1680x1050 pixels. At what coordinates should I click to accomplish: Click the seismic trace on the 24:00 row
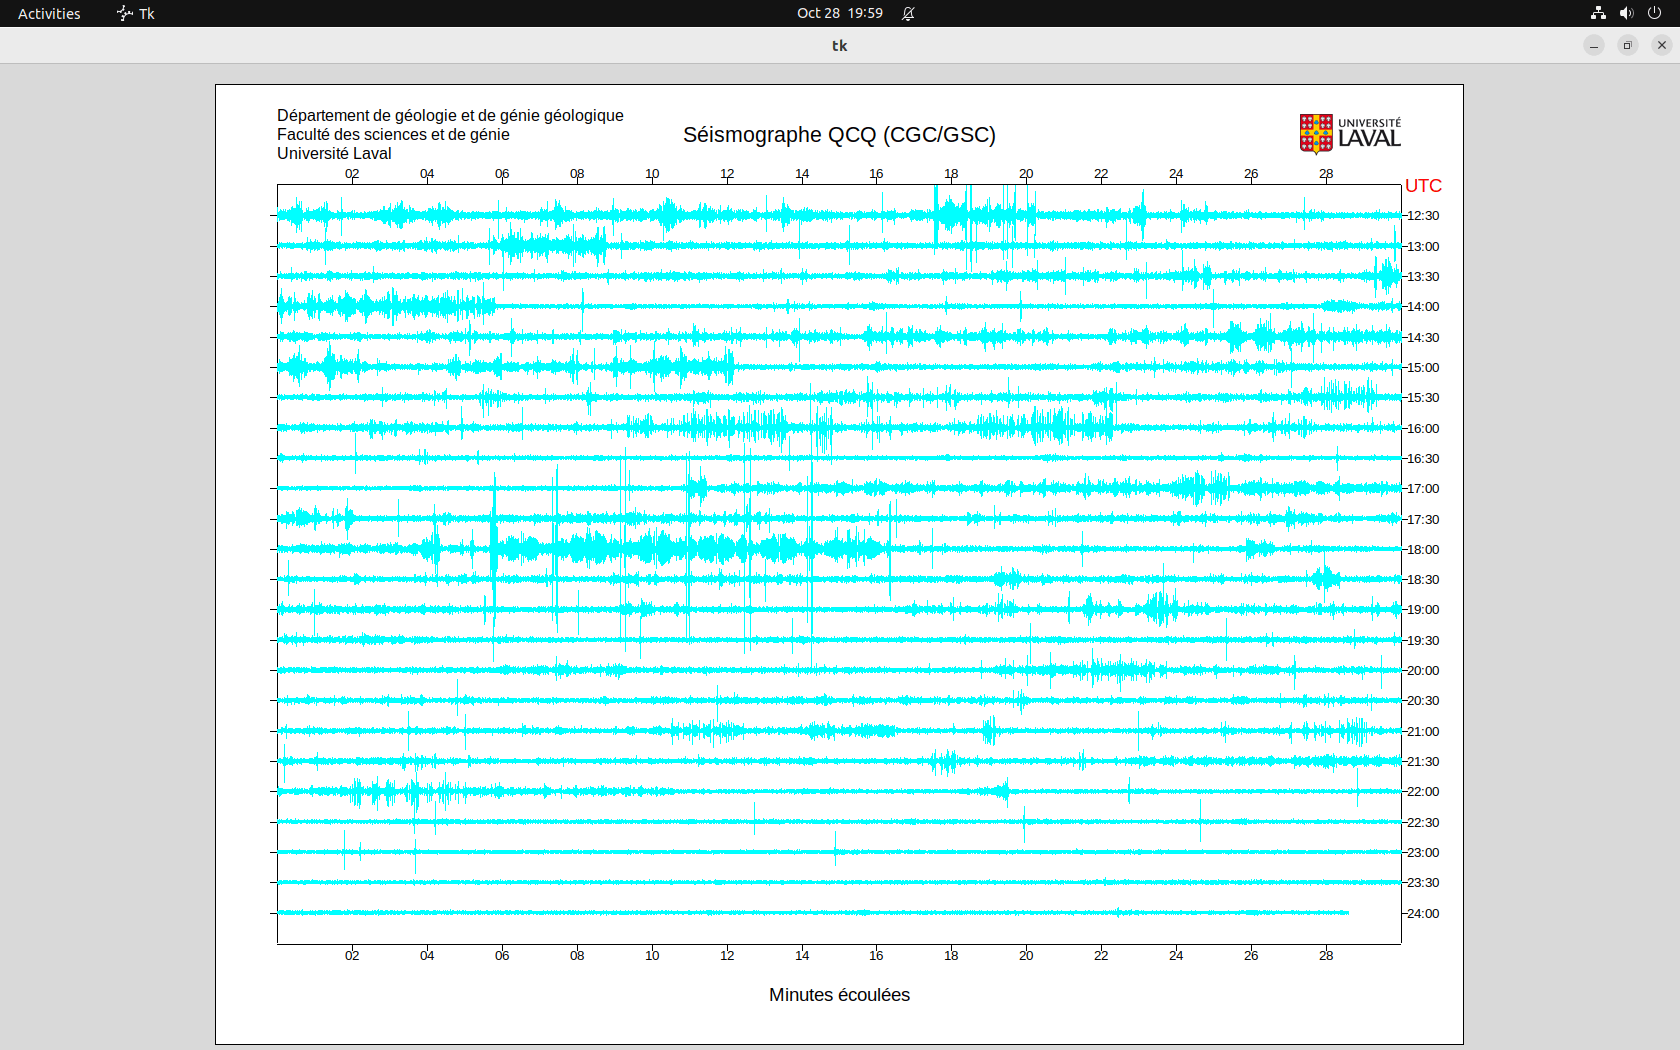(814, 913)
